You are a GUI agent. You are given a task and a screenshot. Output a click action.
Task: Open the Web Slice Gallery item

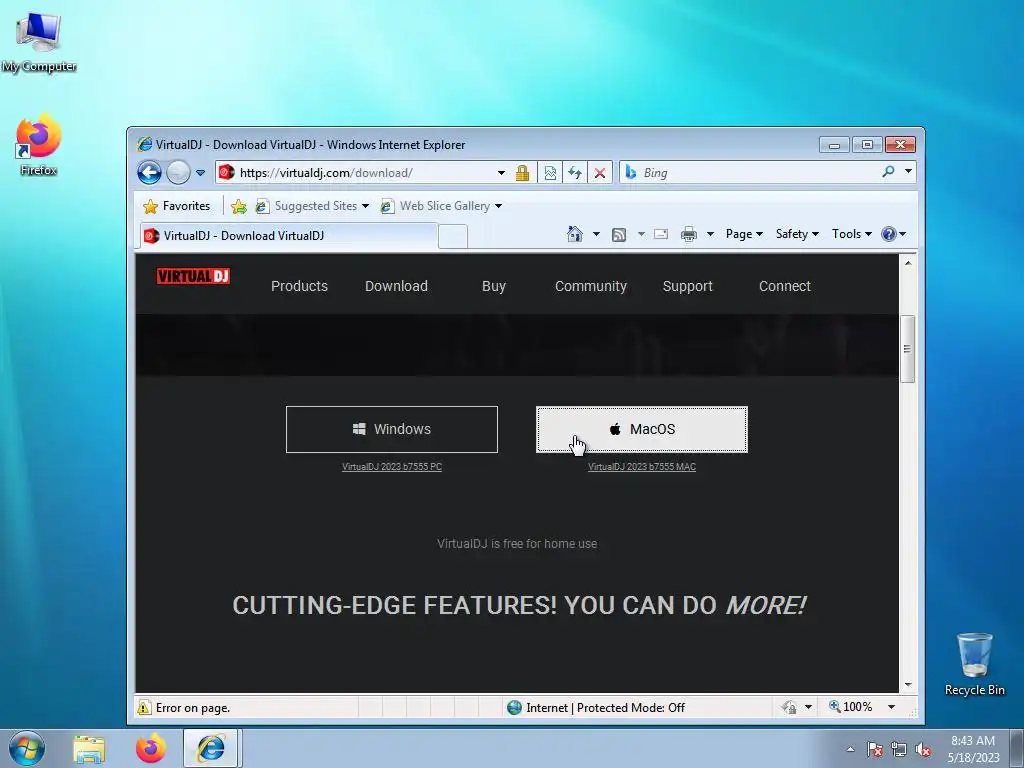coord(441,206)
